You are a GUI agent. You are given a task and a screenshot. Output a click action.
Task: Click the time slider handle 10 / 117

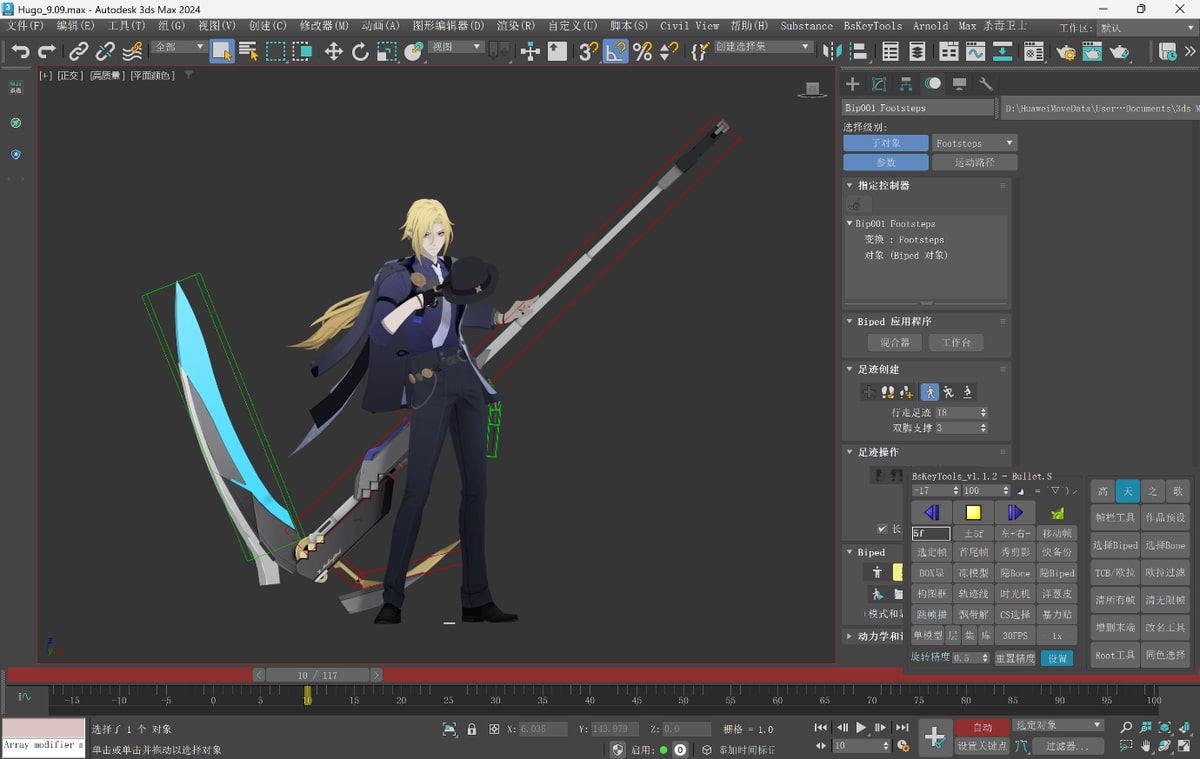pyautogui.click(x=317, y=675)
